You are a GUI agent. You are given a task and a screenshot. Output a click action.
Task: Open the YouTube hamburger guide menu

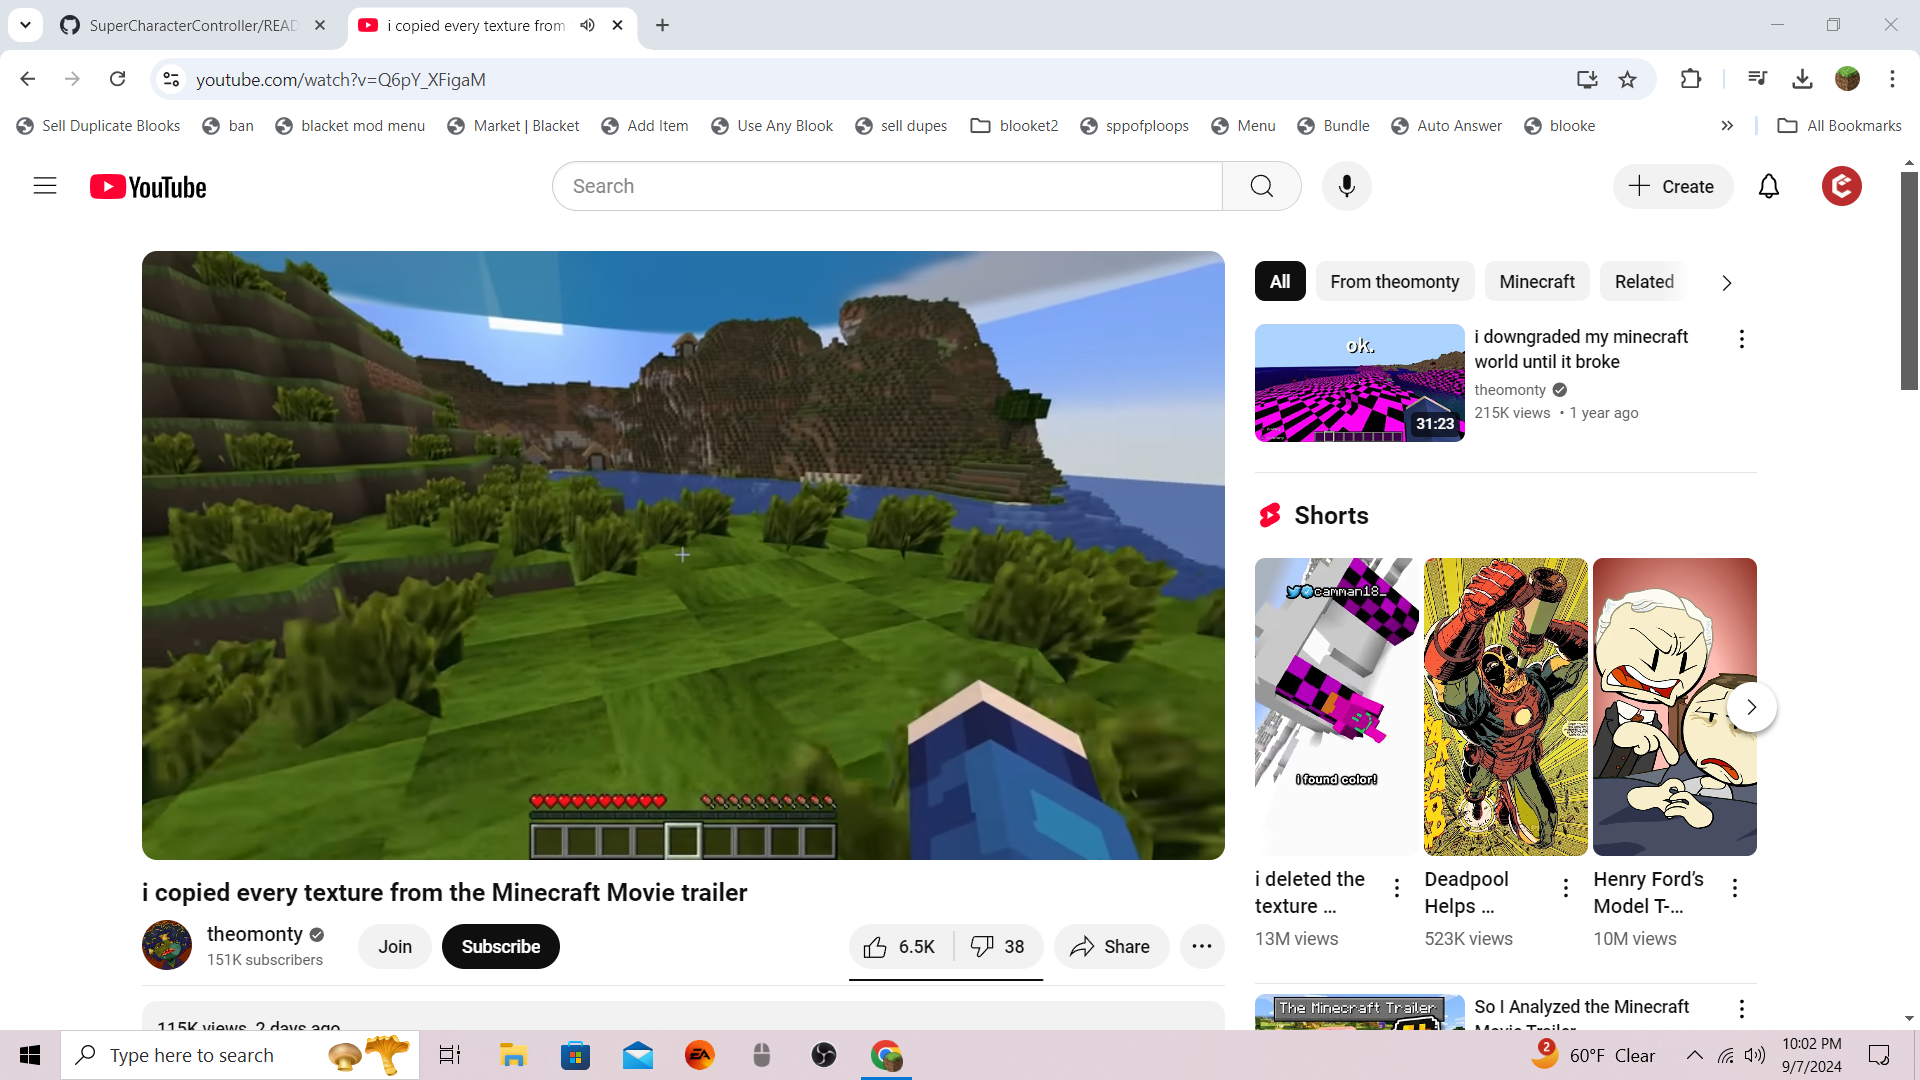pyautogui.click(x=45, y=186)
